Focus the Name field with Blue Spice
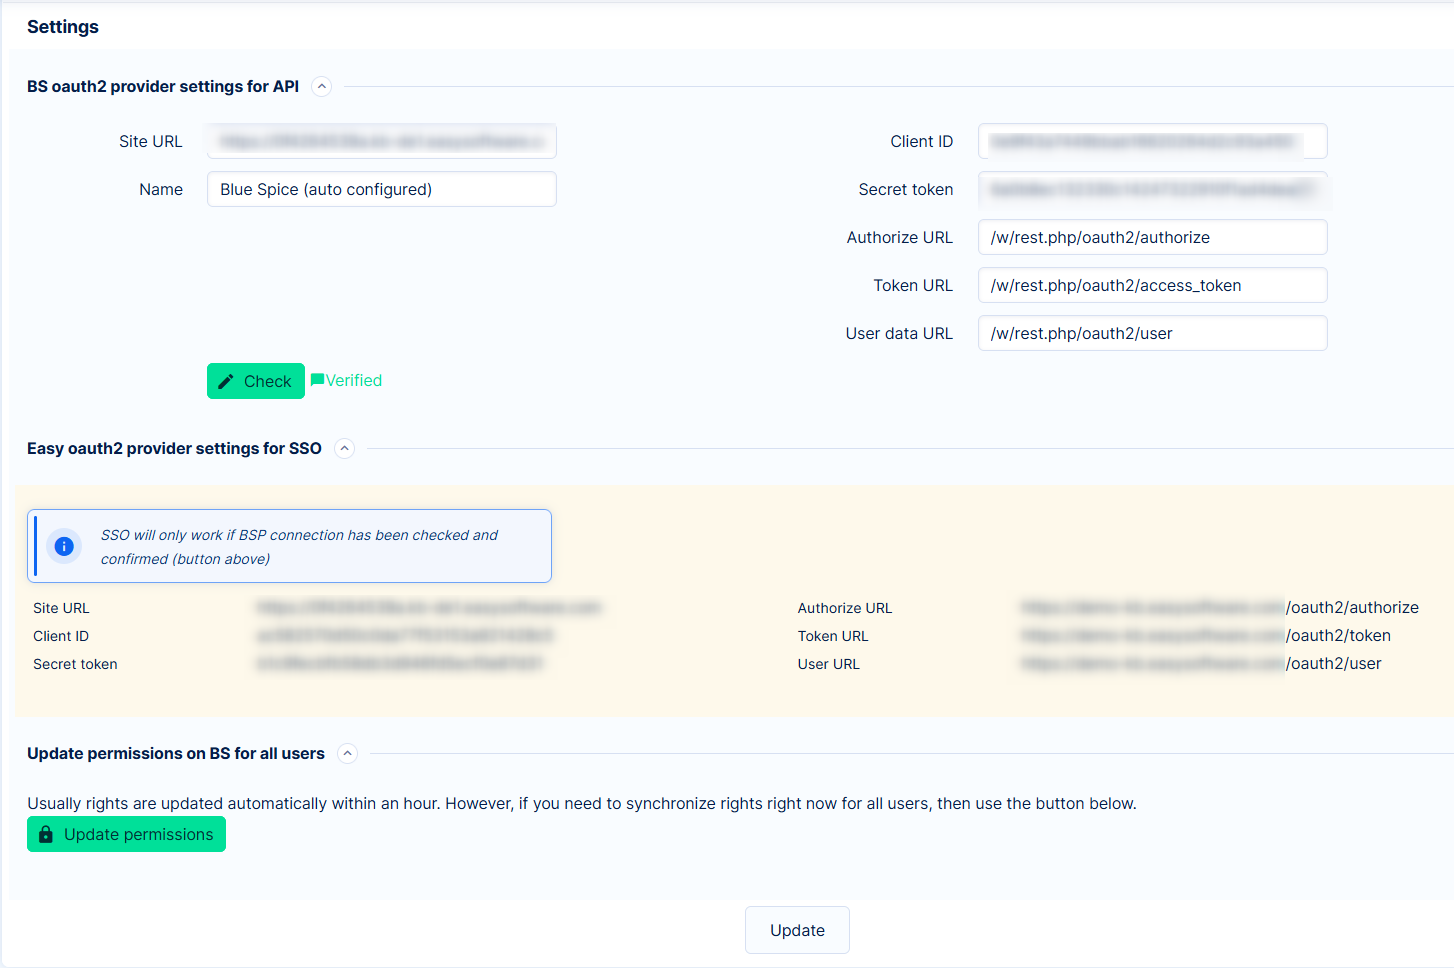Image resolution: width=1454 pixels, height=968 pixels. [382, 189]
